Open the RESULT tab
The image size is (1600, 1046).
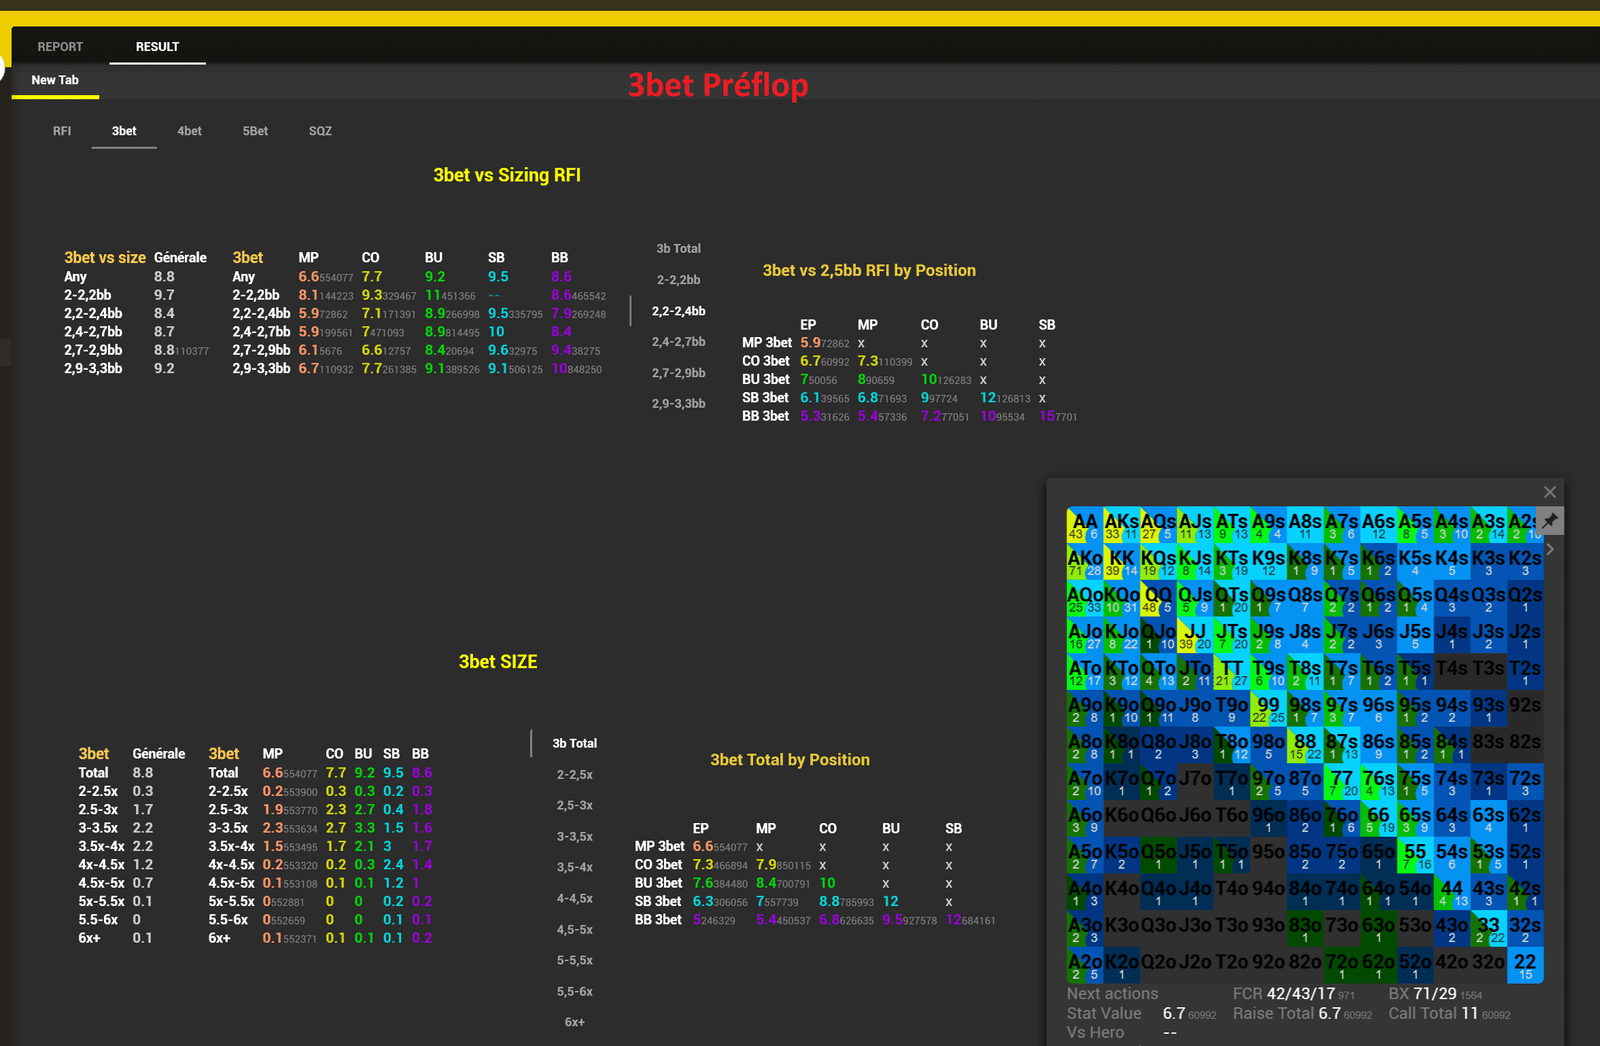158,47
